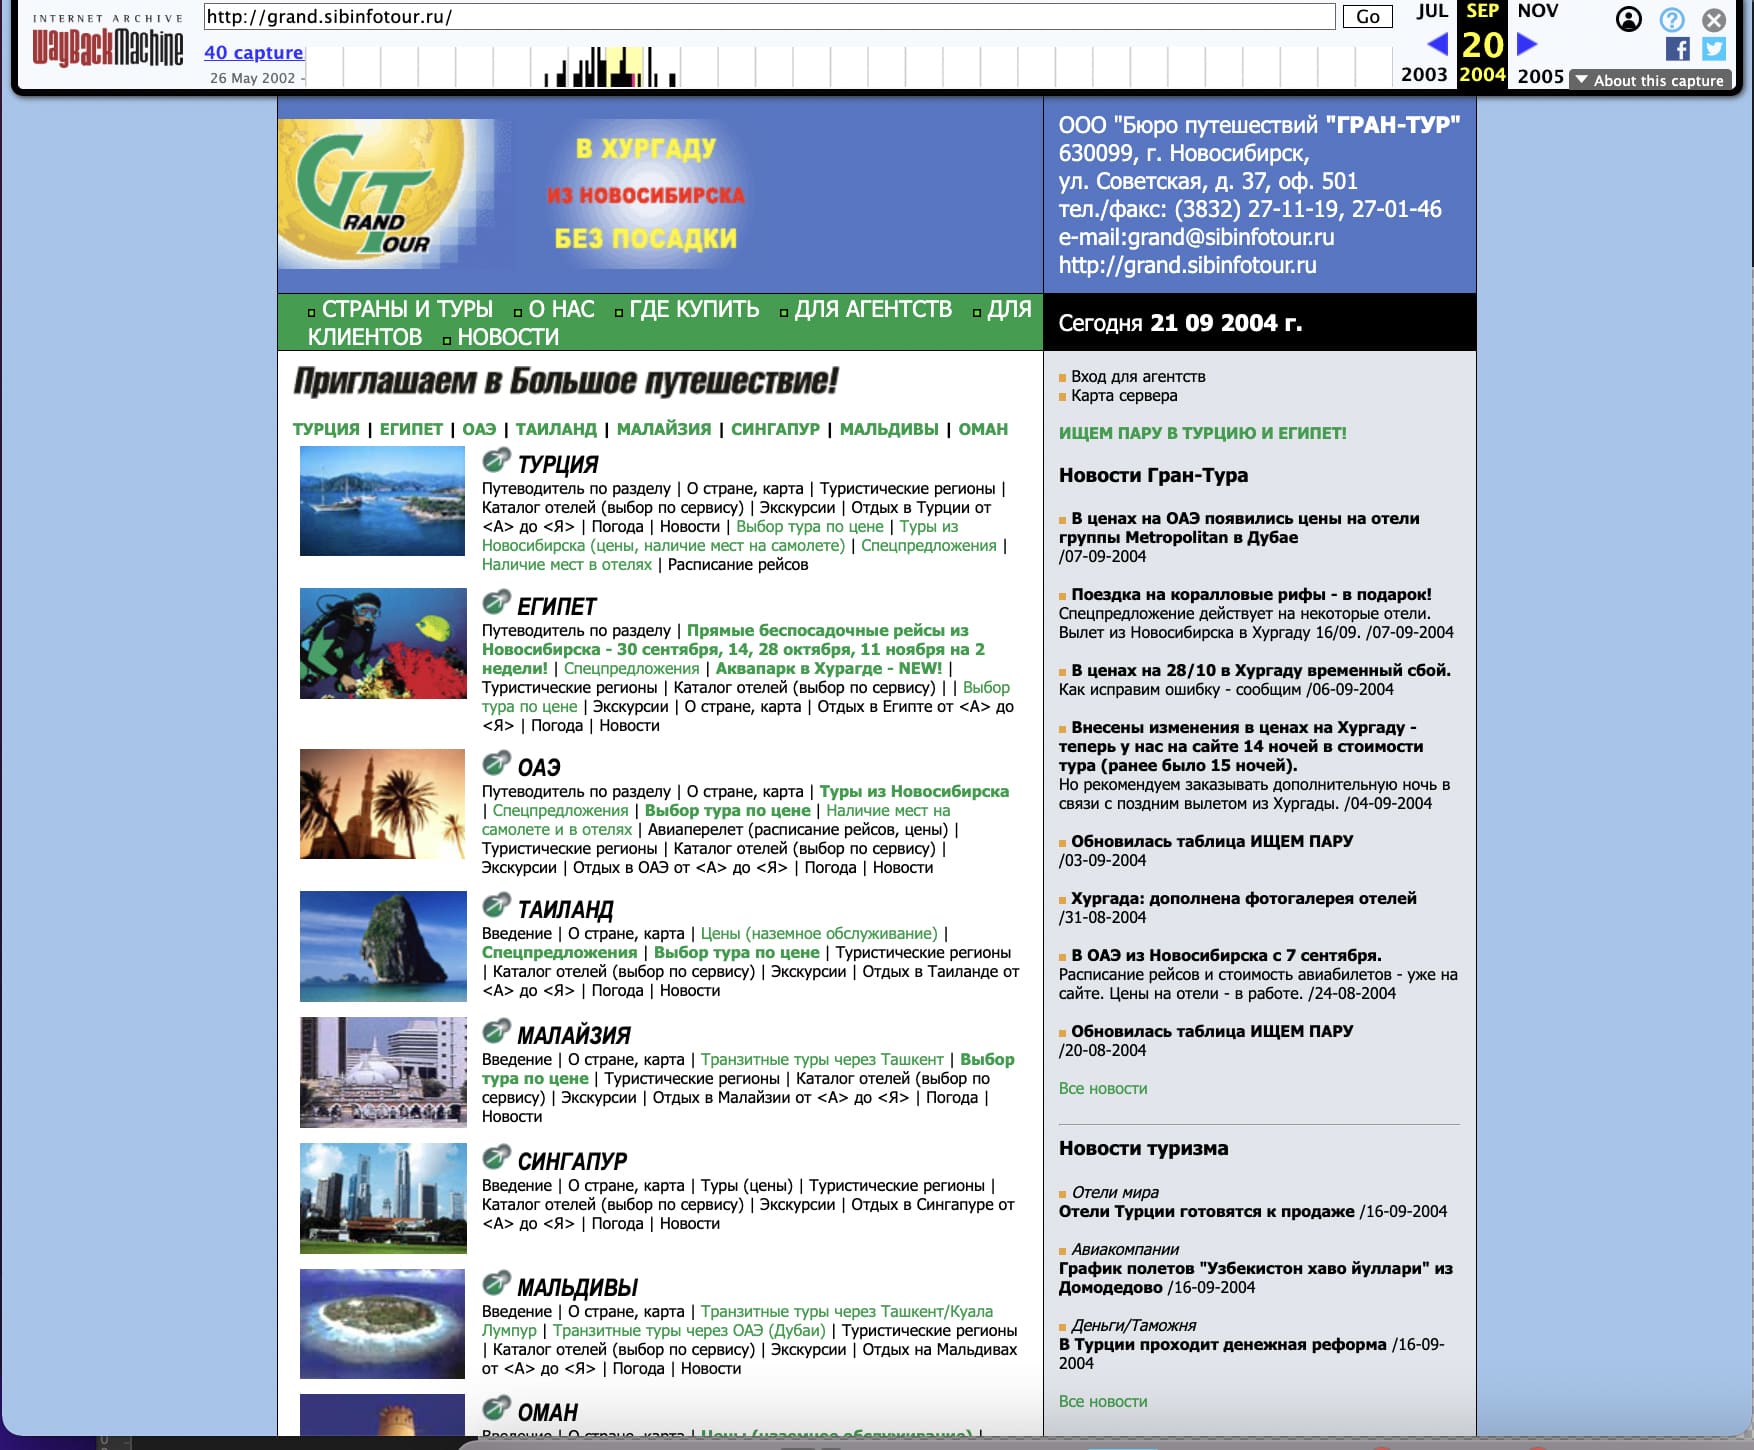Image resolution: width=1754 pixels, height=1450 pixels.
Task: Open news В Турции проходит денежная реформа
Action: click(1223, 1344)
